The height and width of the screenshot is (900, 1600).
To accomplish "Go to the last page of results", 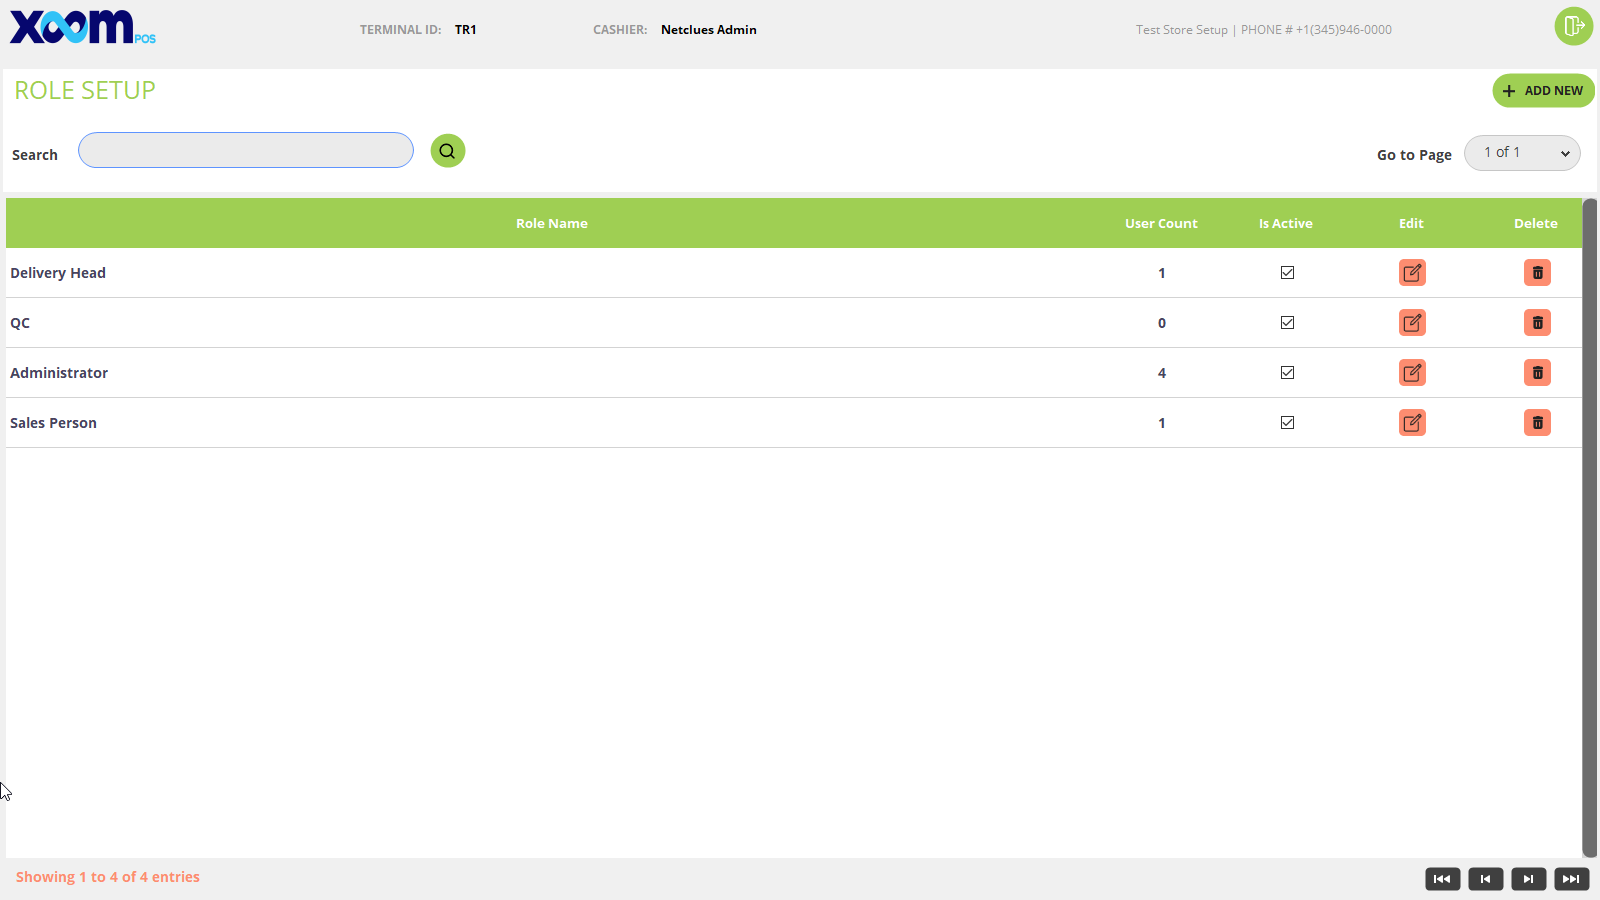I will pyautogui.click(x=1571, y=879).
